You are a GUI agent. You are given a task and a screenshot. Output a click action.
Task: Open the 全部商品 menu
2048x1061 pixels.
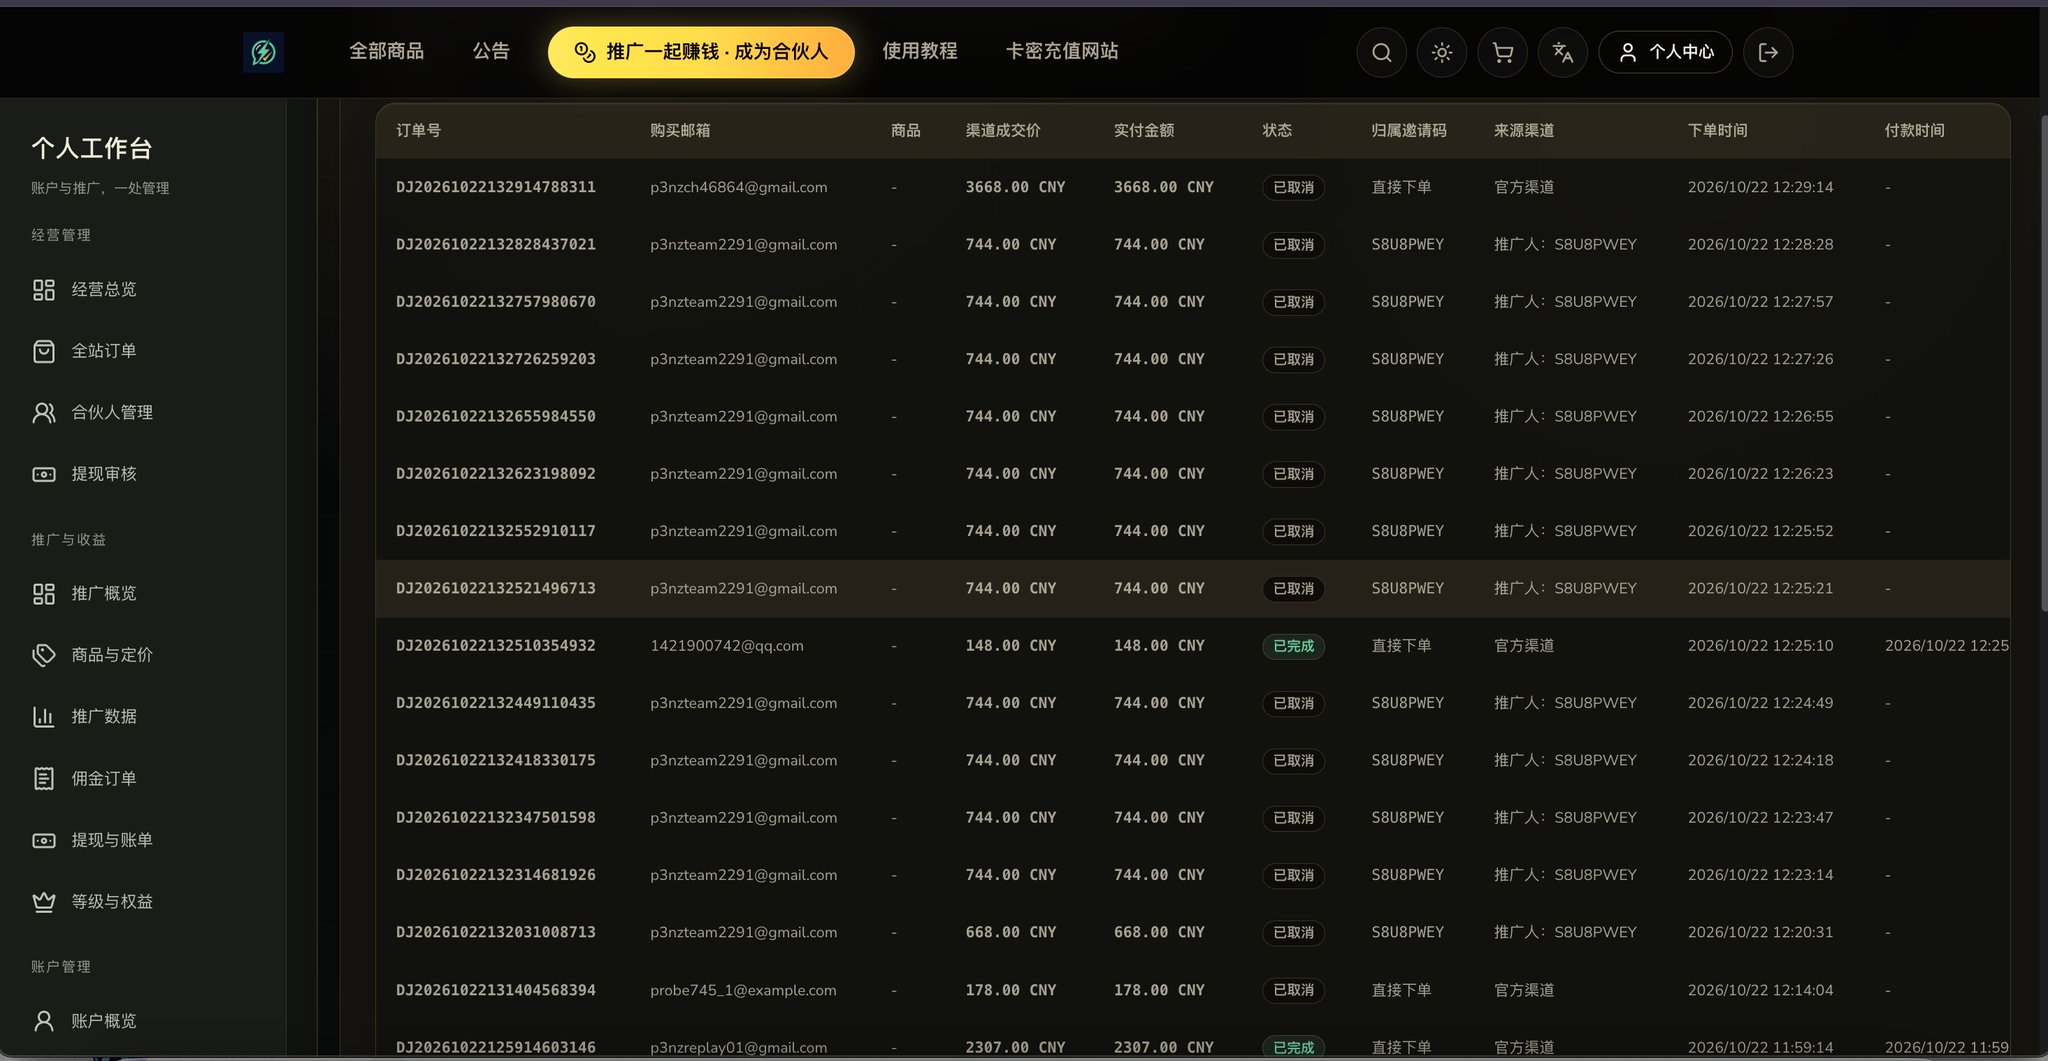pyautogui.click(x=386, y=51)
